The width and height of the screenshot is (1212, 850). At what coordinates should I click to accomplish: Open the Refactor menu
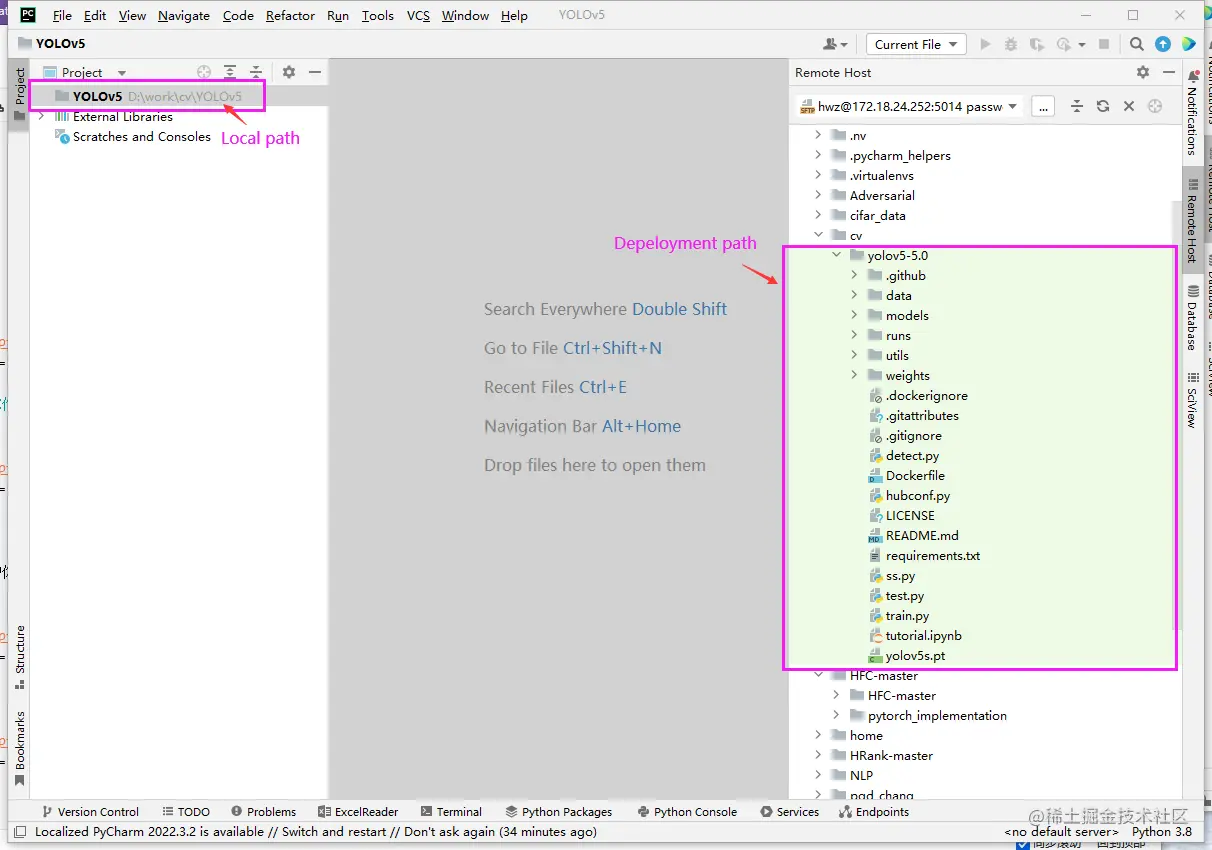290,16
